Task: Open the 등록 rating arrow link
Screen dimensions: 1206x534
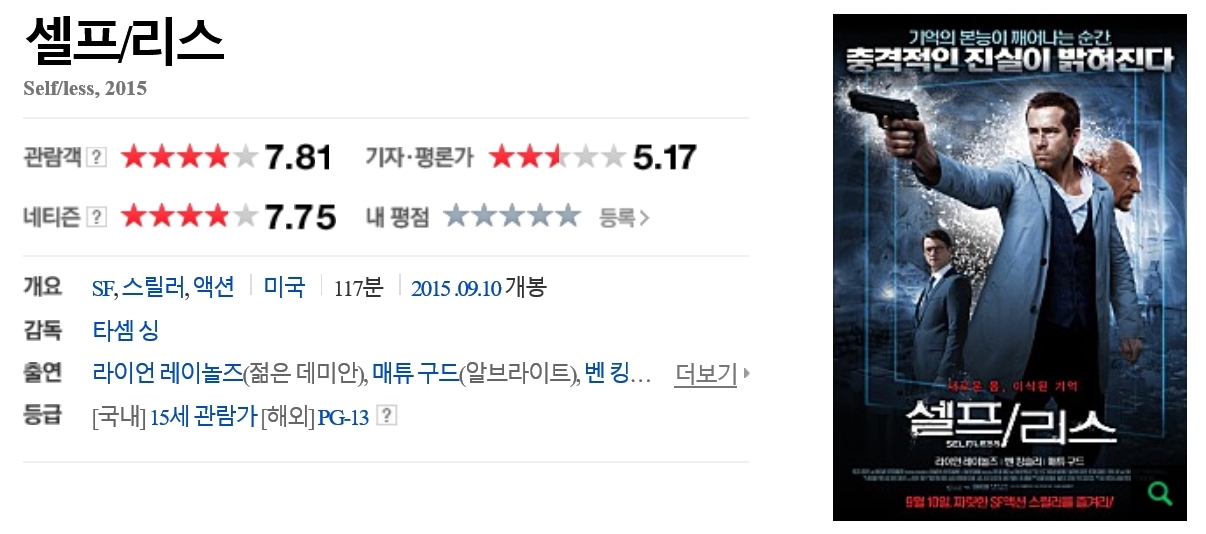Action: tap(624, 217)
